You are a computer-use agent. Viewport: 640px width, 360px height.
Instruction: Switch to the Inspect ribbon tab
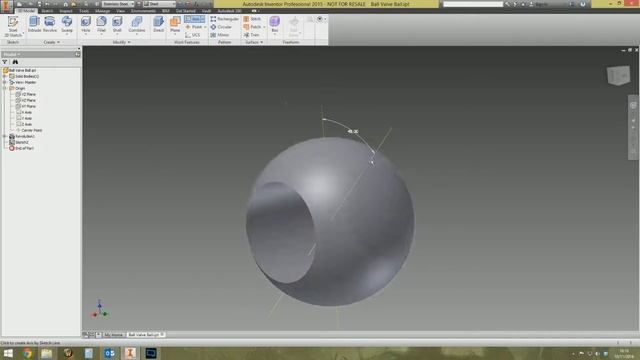click(x=65, y=11)
